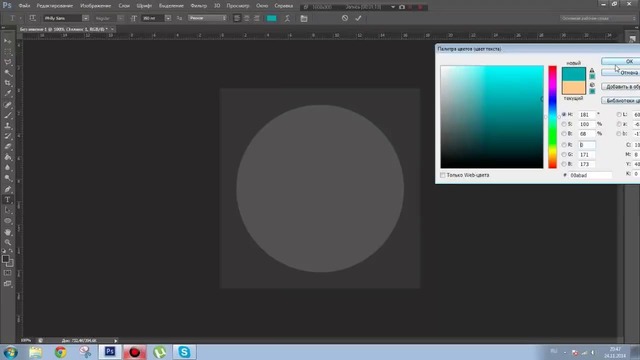Image resolution: width=640 pixels, height=360 pixels.
Task: Select the Ellipse shape tool
Action: coord(8,221)
